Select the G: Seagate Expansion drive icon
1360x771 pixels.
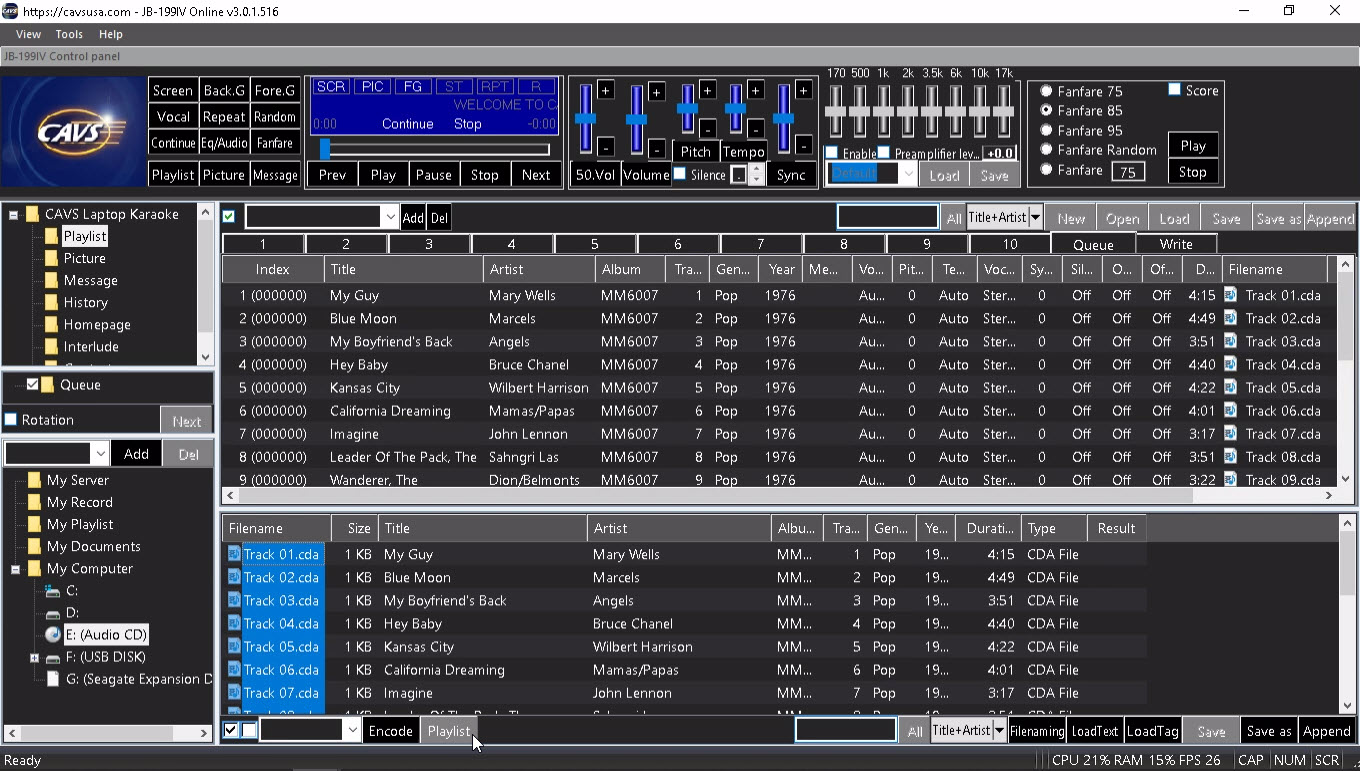point(53,679)
